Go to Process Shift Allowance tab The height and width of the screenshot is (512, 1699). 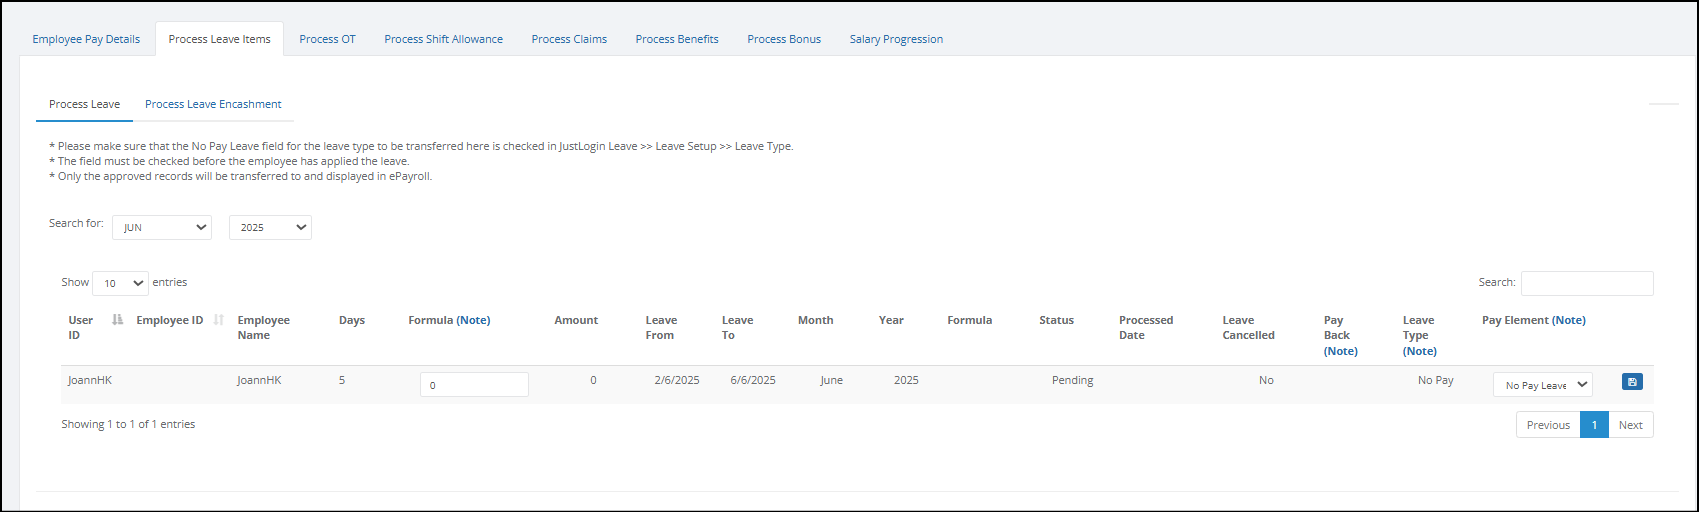click(443, 39)
